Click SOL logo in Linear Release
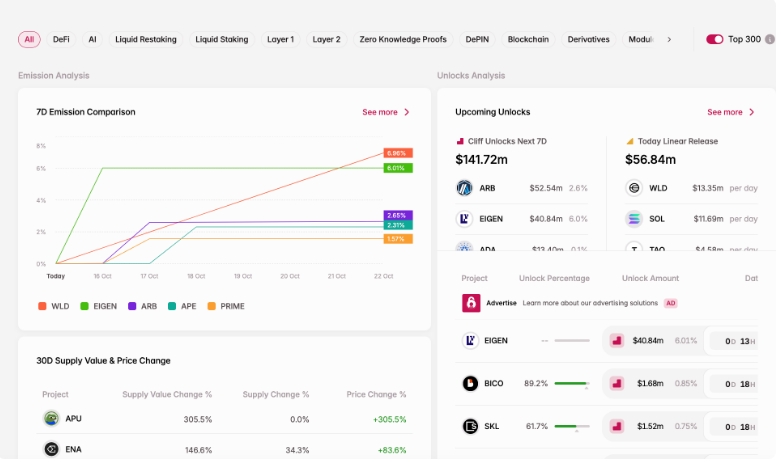The image size is (781, 462). [x=634, y=219]
